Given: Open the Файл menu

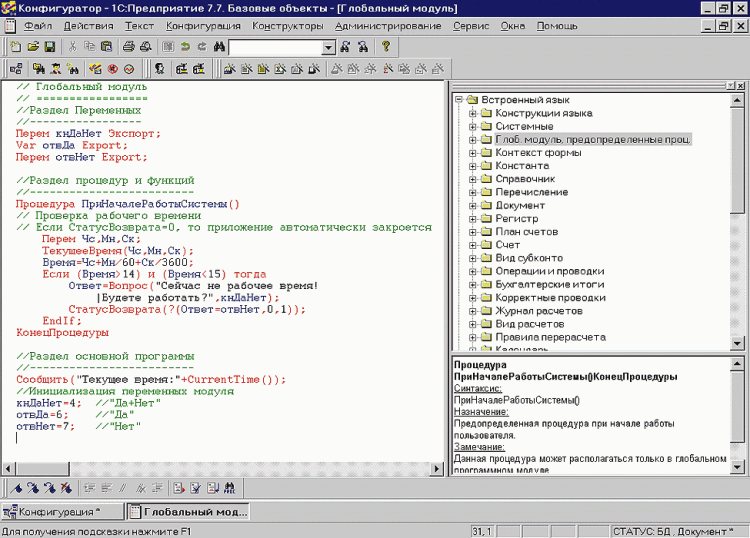Looking at the screenshot, I should (x=38, y=26).
